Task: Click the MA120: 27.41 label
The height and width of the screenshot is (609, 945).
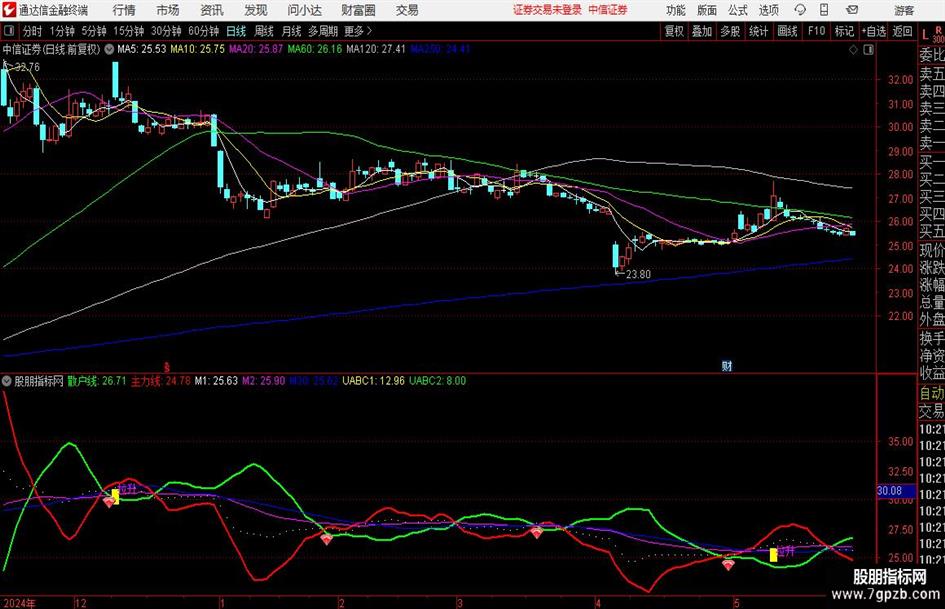Action: 376,49
